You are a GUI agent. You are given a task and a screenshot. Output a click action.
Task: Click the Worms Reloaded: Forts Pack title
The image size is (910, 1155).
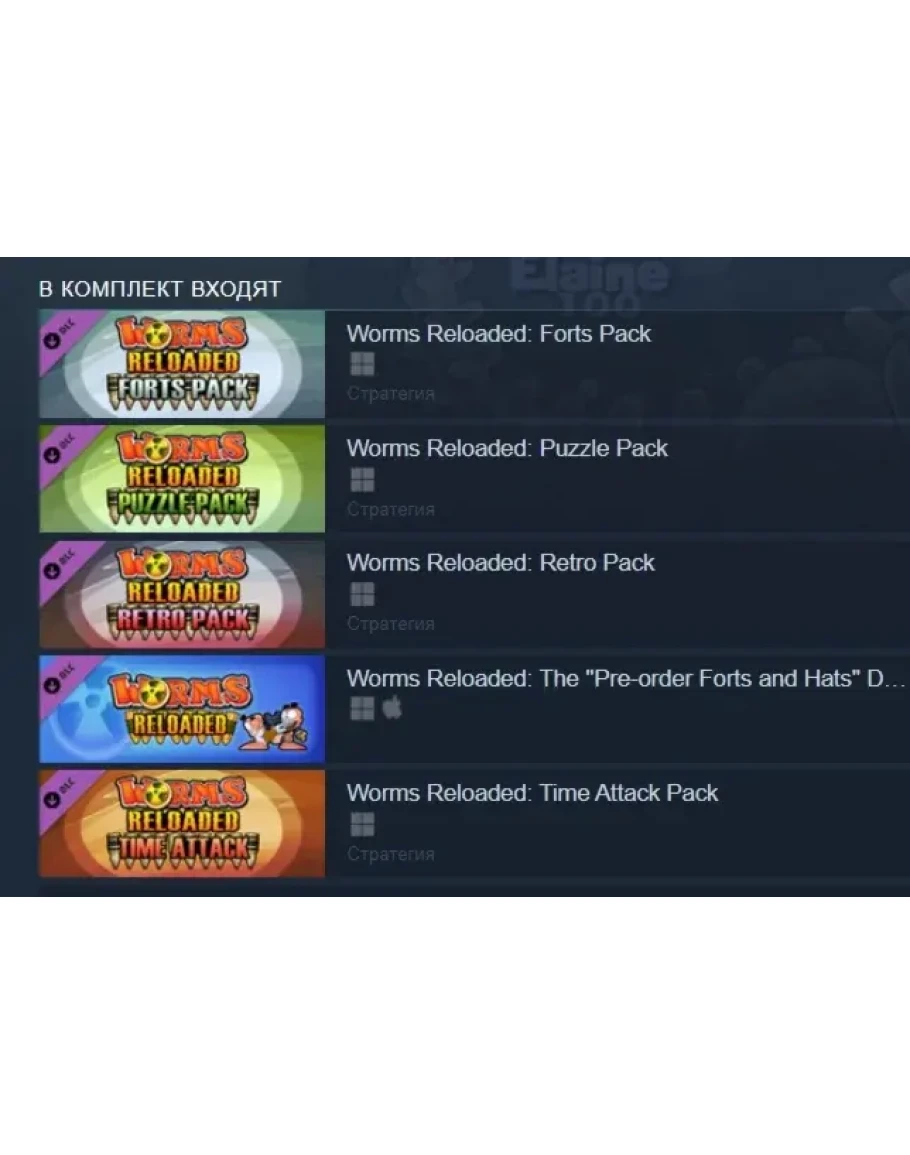click(x=499, y=334)
